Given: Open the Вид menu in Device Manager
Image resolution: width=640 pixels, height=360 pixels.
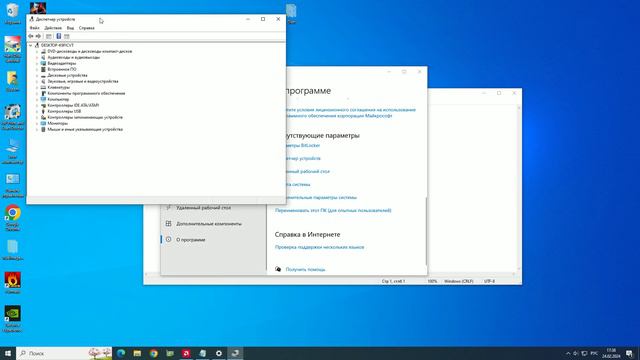Looking at the screenshot, I should (x=70, y=28).
